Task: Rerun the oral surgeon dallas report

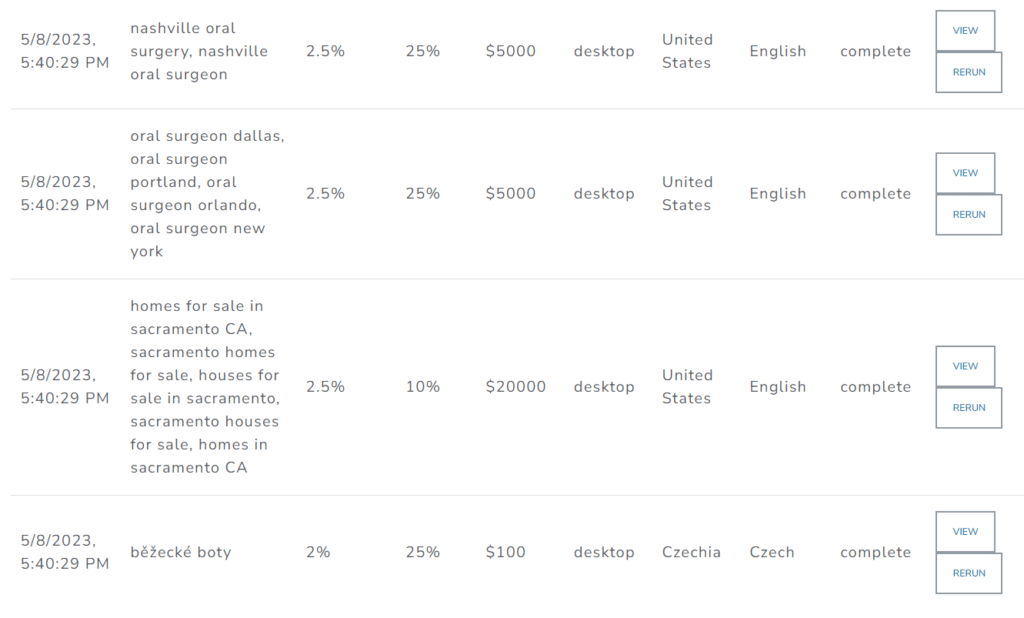Action: [968, 215]
